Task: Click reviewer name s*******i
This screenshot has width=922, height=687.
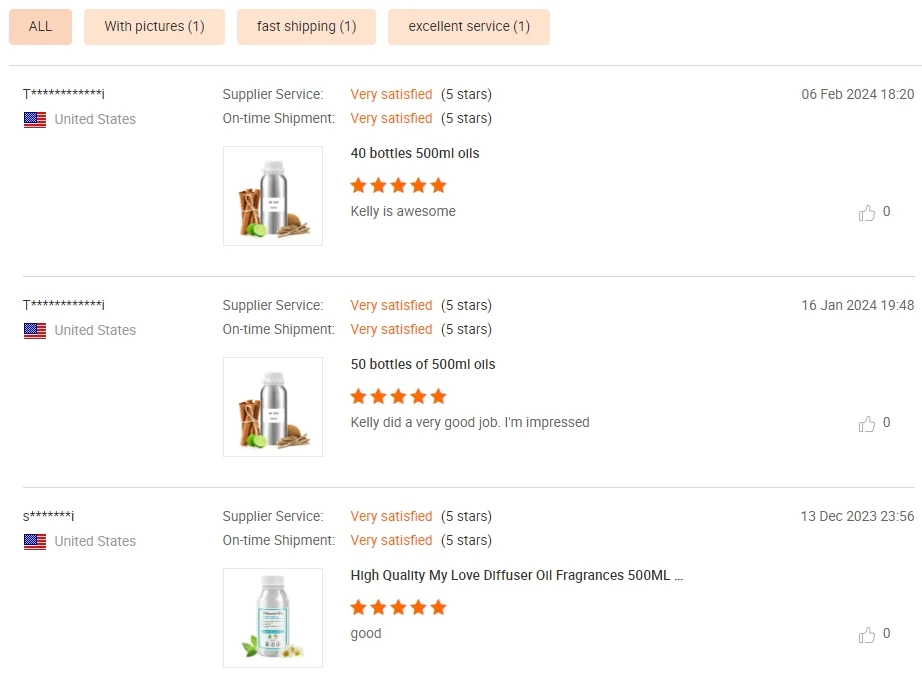Action: (x=48, y=517)
